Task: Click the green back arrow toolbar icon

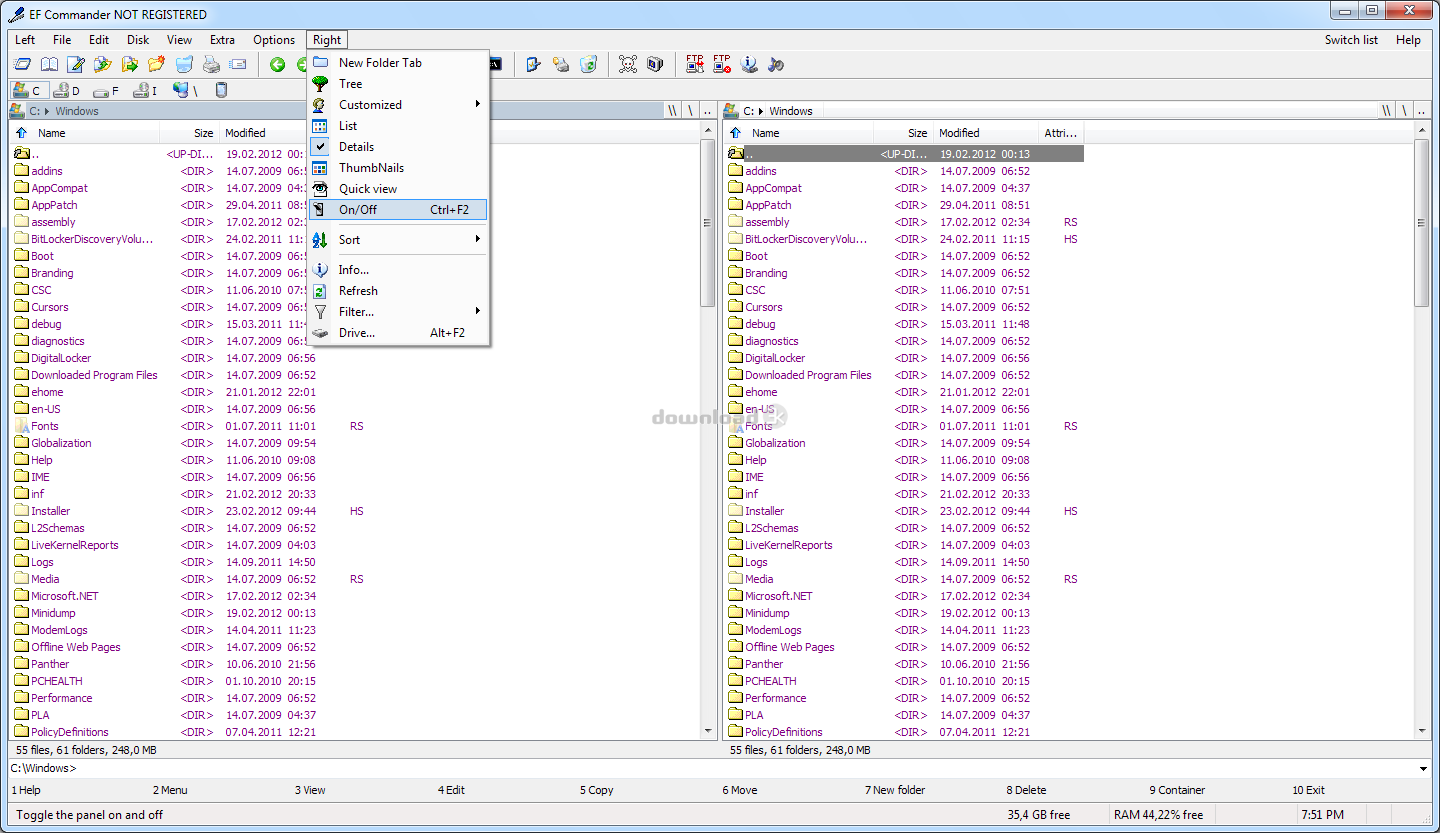Action: click(278, 64)
